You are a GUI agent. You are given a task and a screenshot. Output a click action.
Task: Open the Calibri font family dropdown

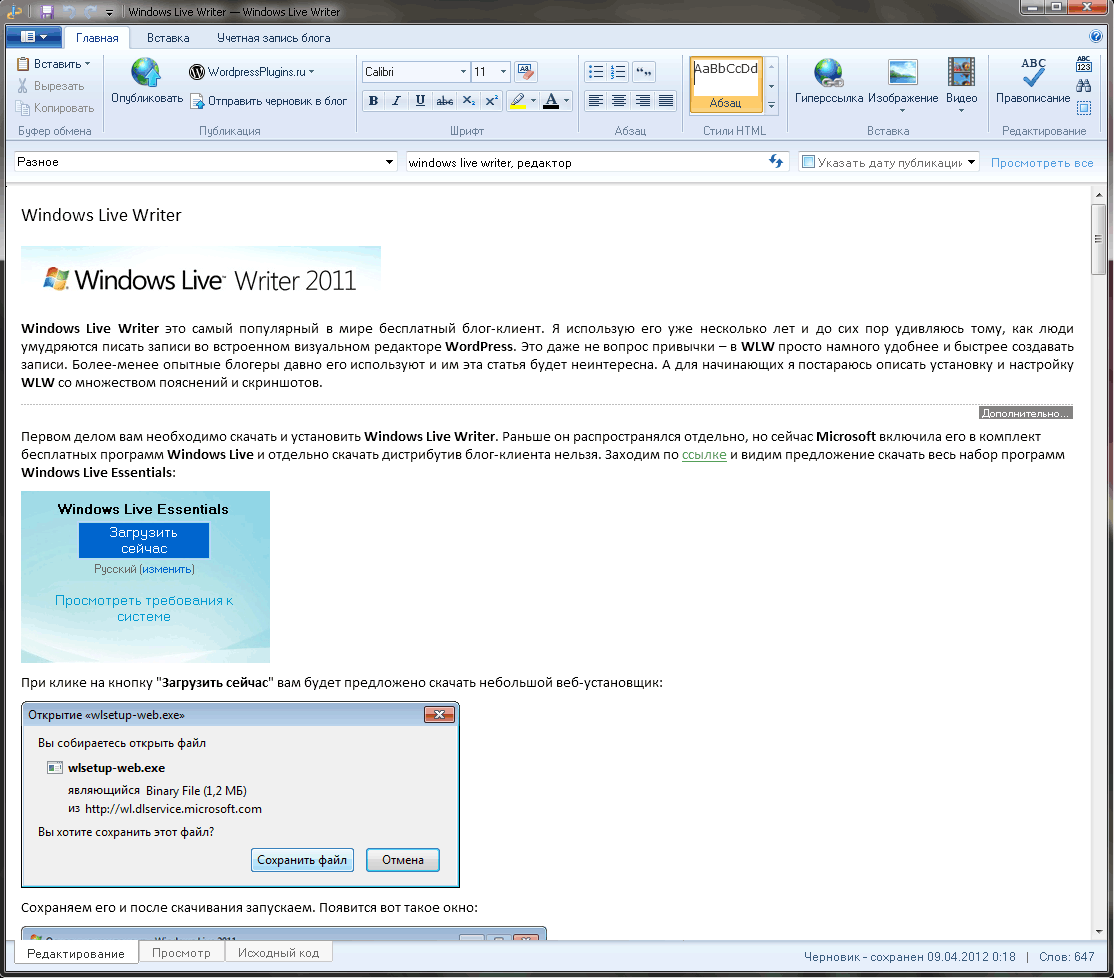click(463, 72)
